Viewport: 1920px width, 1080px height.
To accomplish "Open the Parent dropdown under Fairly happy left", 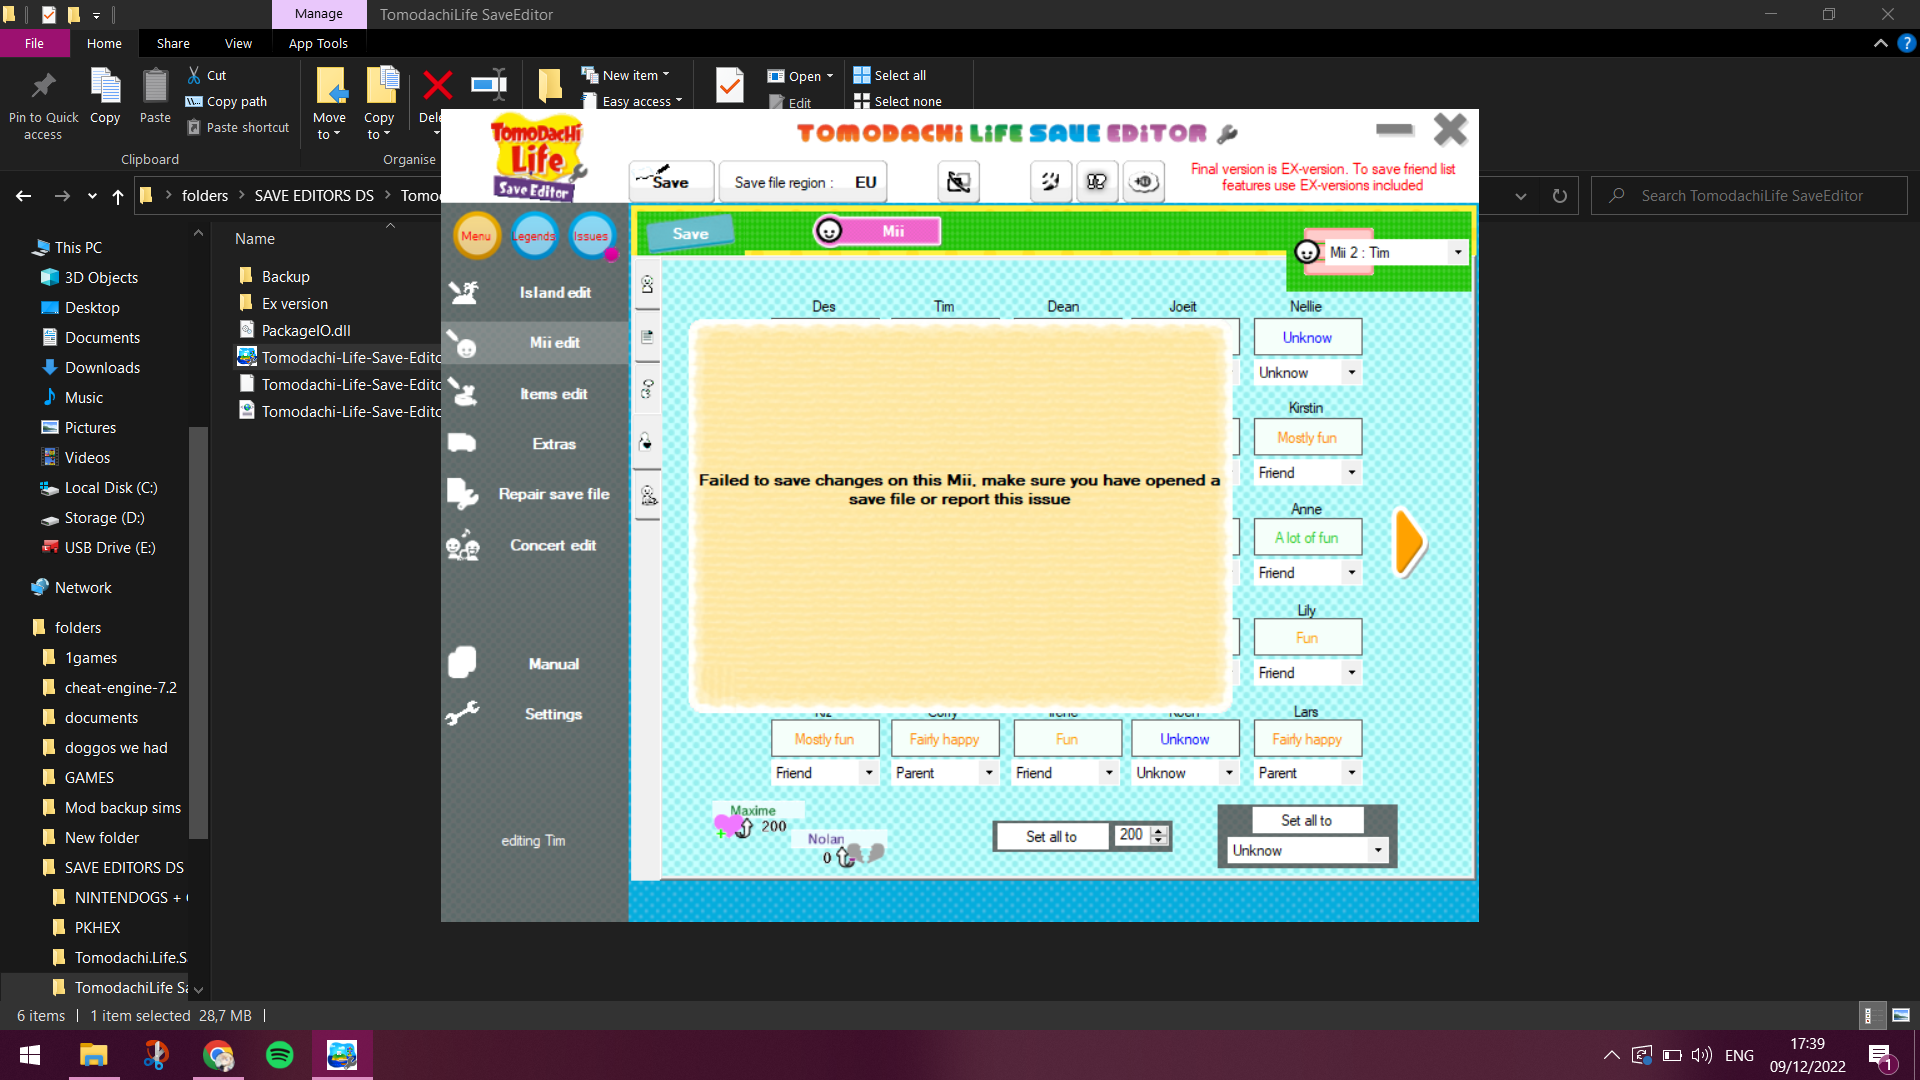I will tap(988, 773).
